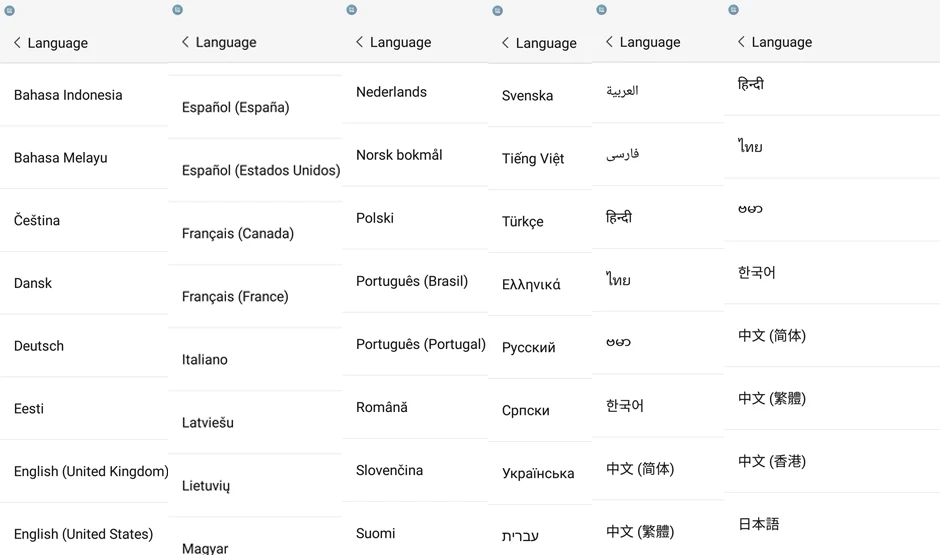Choose Svenska language
The height and width of the screenshot is (555, 940).
[540, 95]
